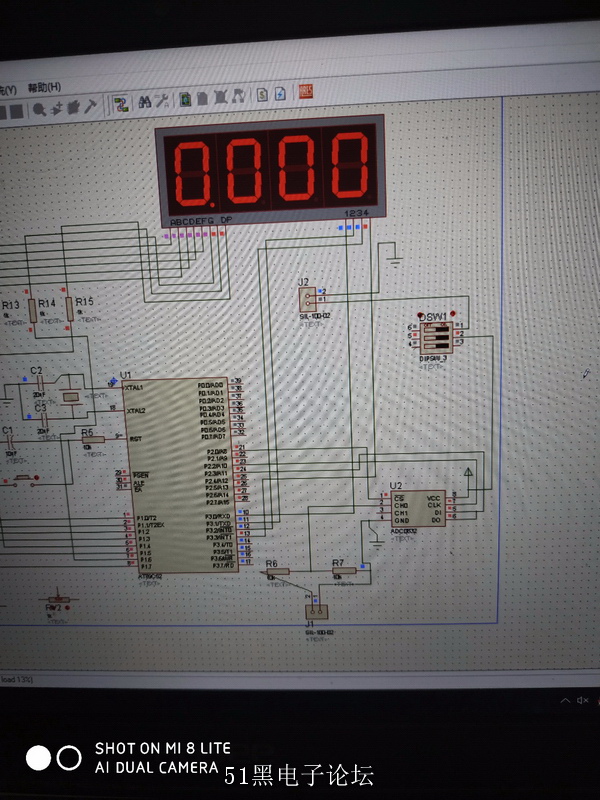This screenshot has height=800, width=600.
Task: Add a new sheet with page icon
Action: [202, 98]
